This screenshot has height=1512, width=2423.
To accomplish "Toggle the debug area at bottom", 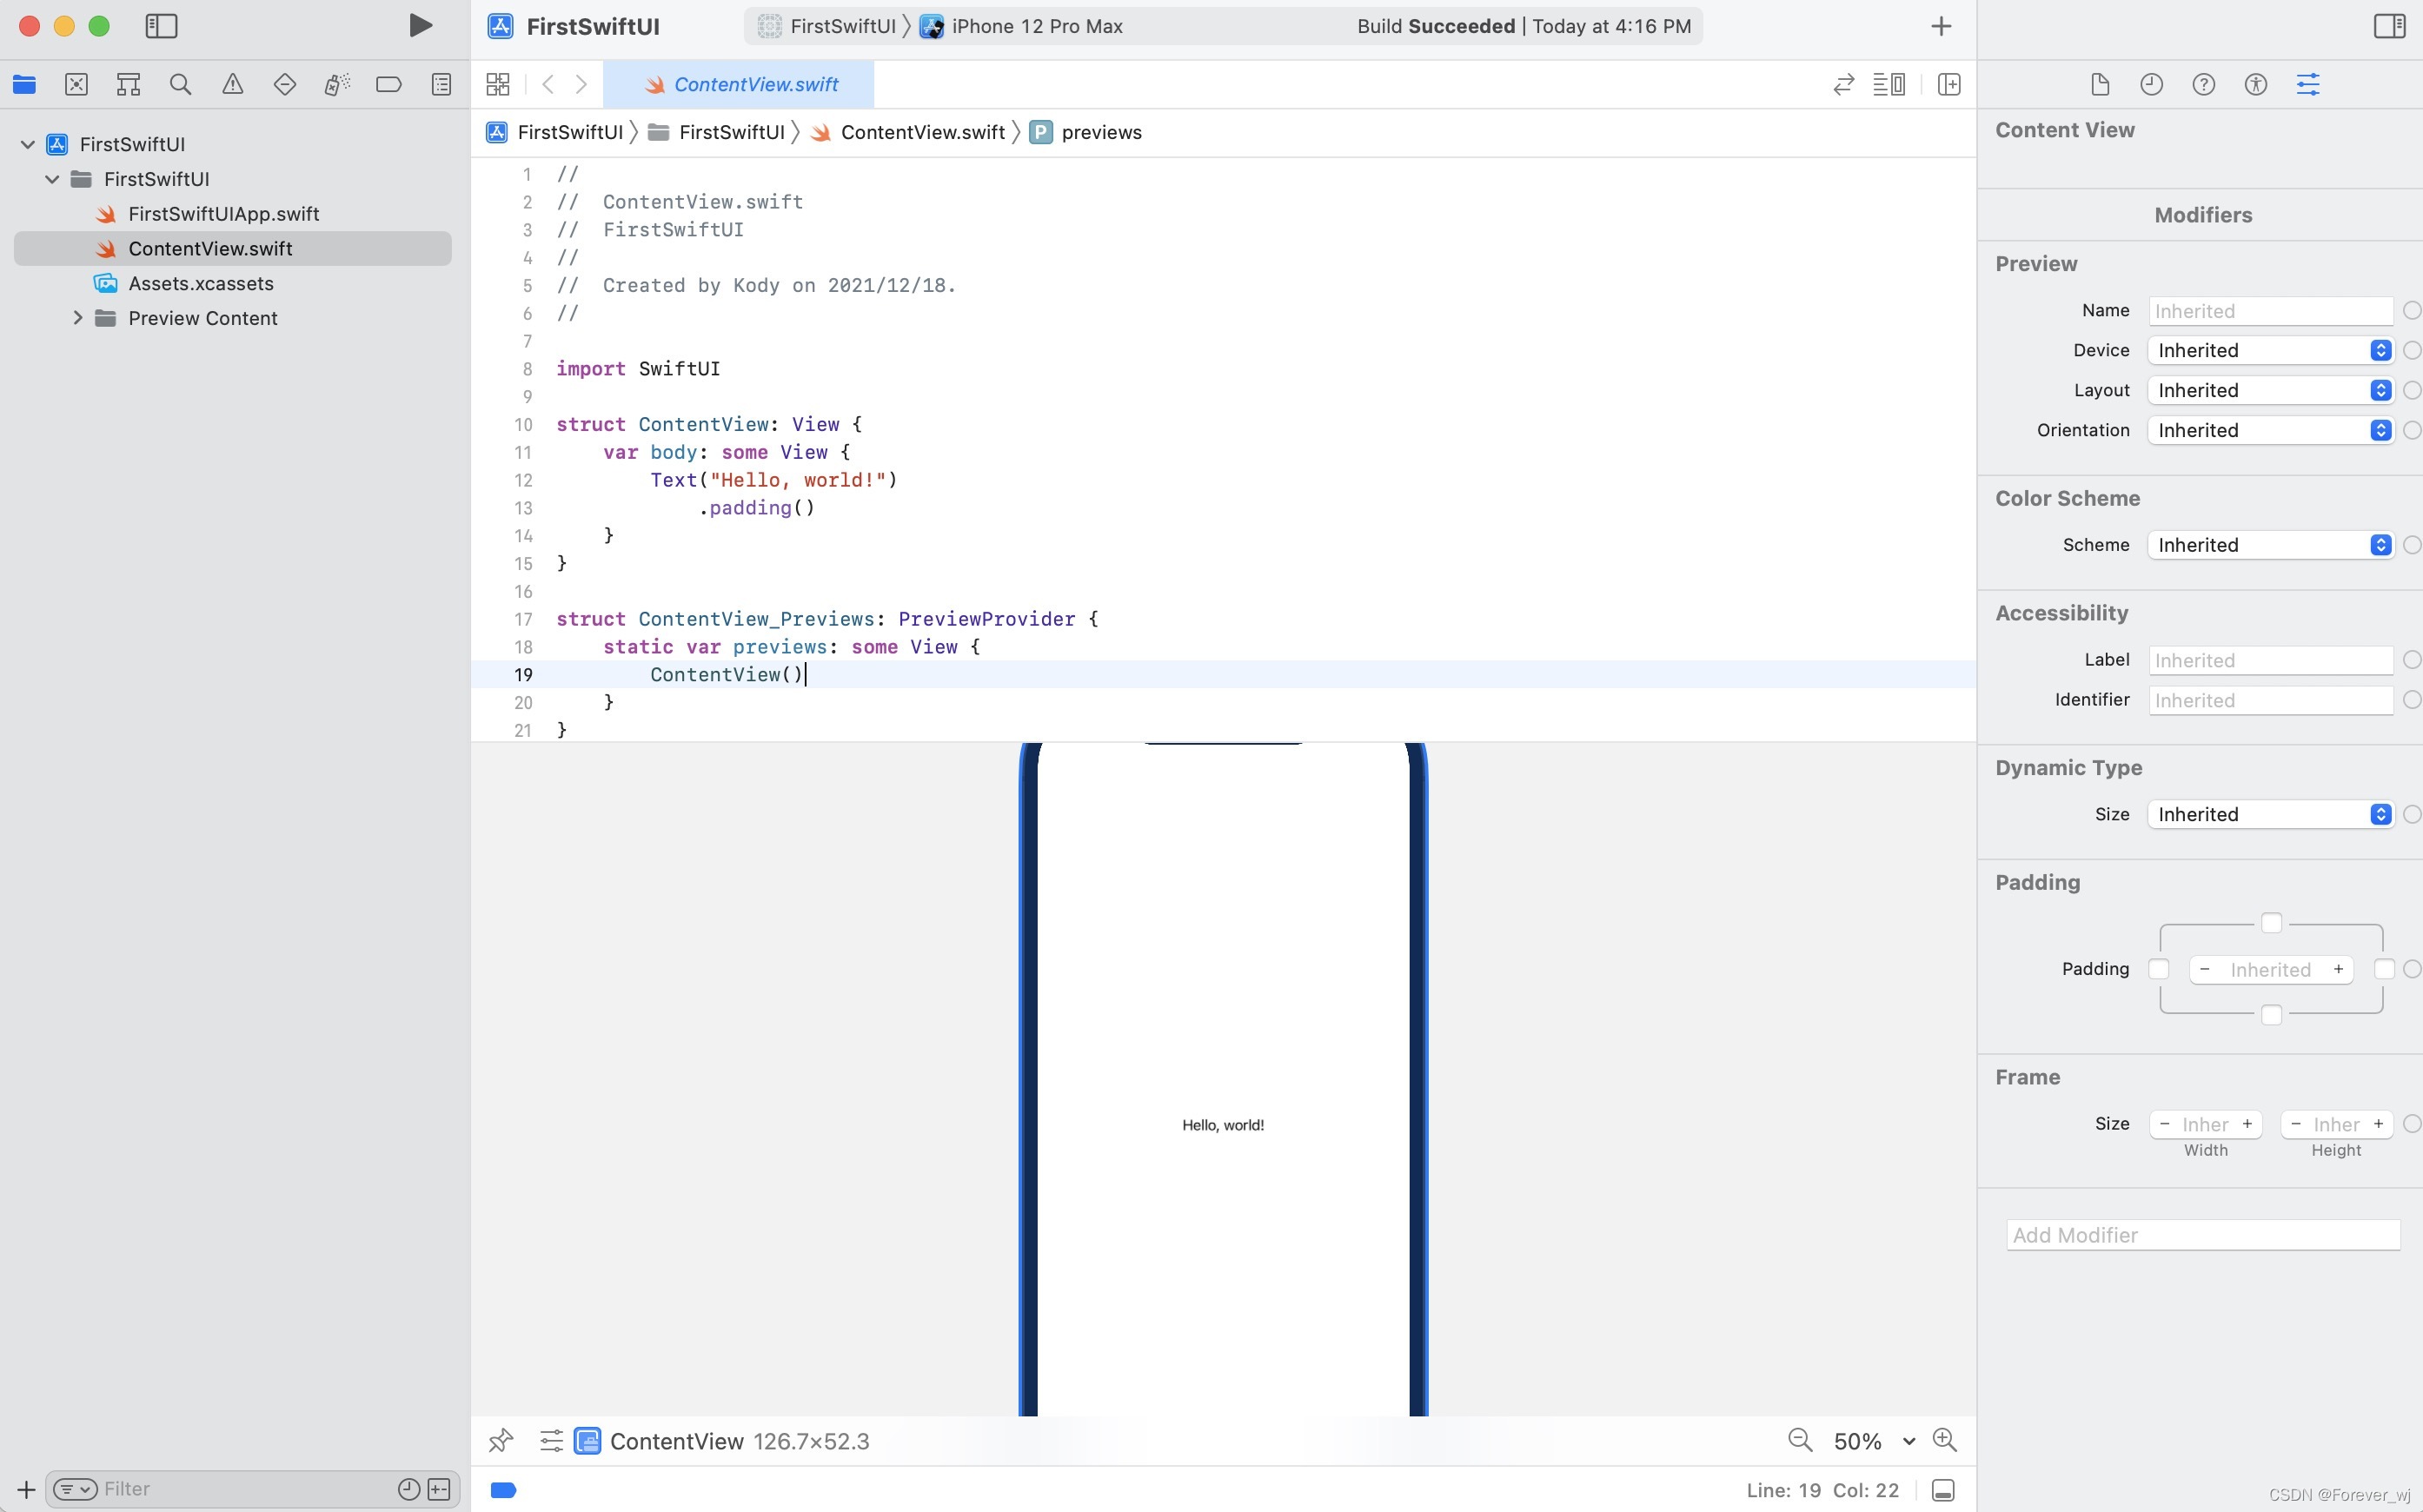I will [1943, 1490].
